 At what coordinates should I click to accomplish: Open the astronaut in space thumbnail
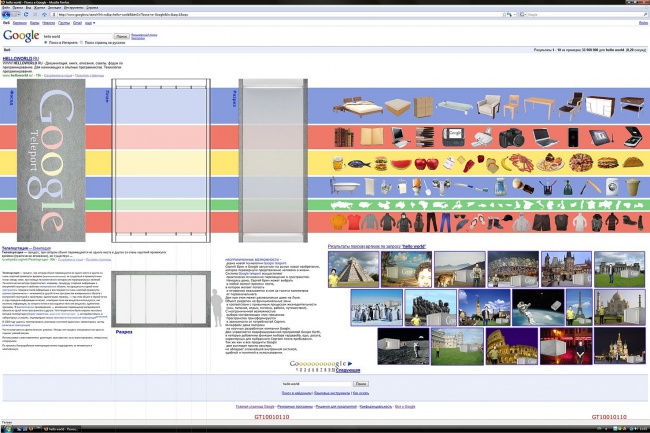point(538,307)
